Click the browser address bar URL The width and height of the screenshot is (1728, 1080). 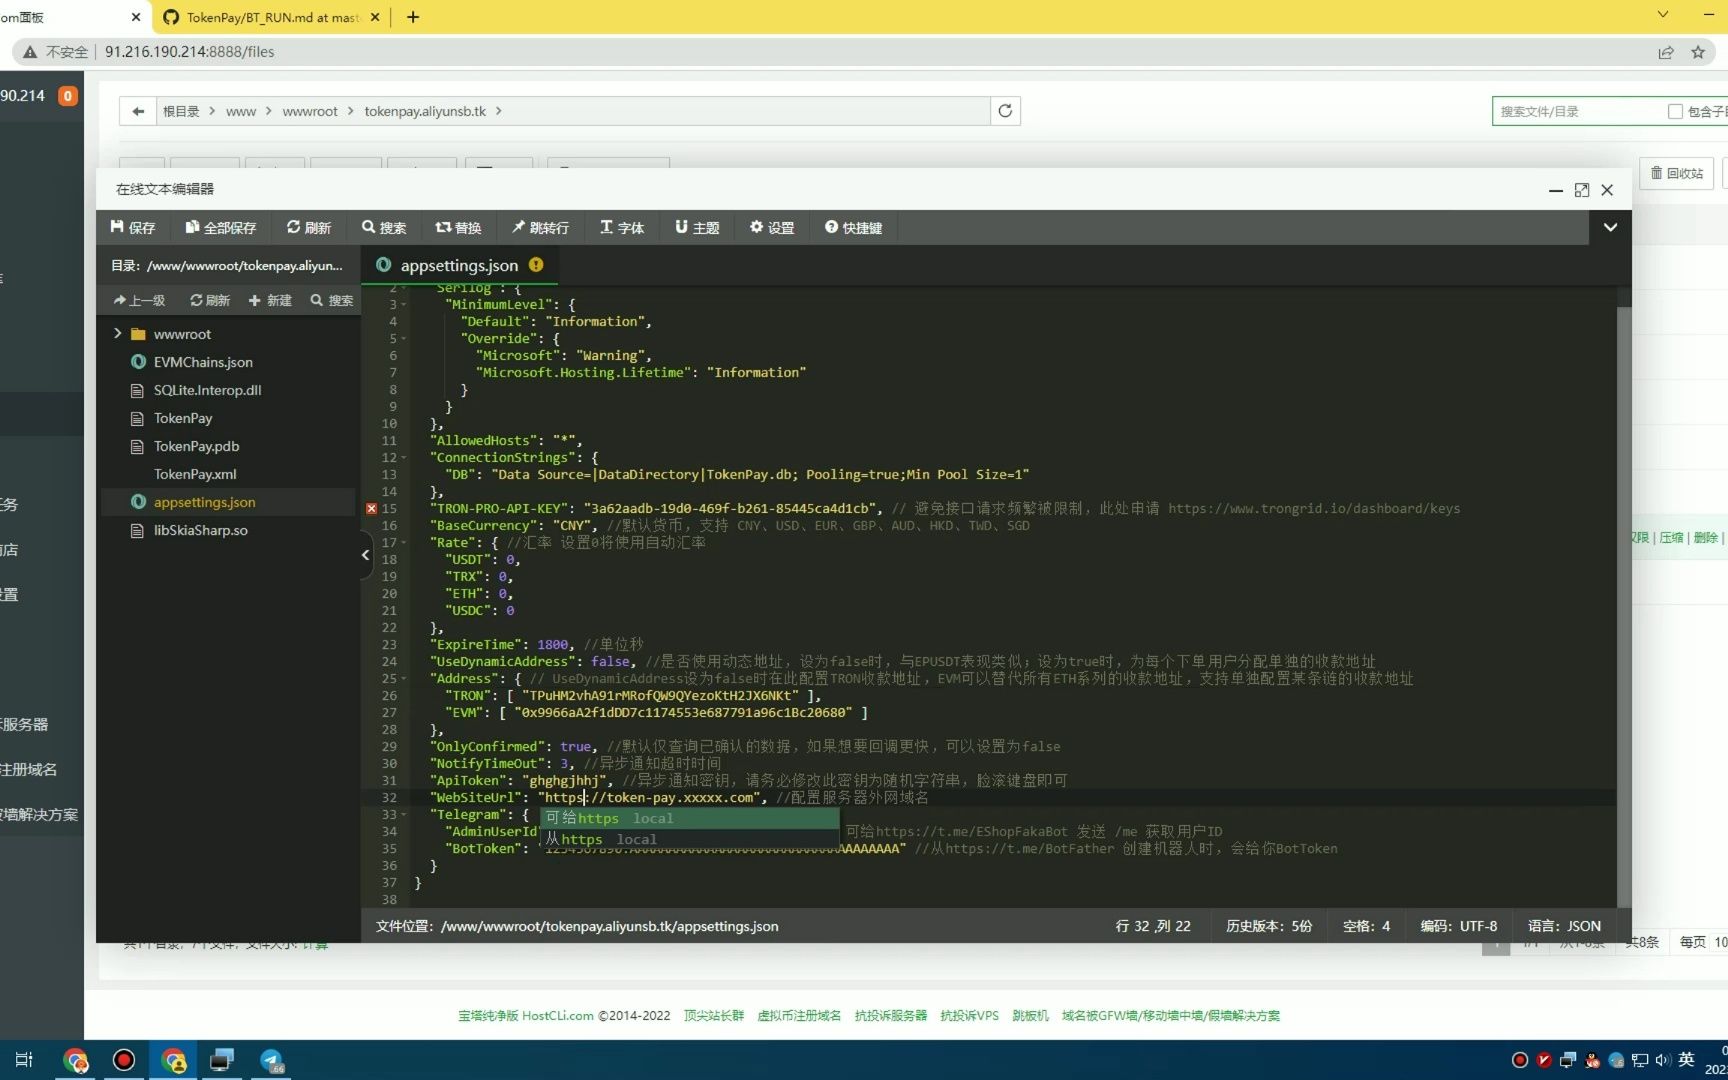[190, 52]
